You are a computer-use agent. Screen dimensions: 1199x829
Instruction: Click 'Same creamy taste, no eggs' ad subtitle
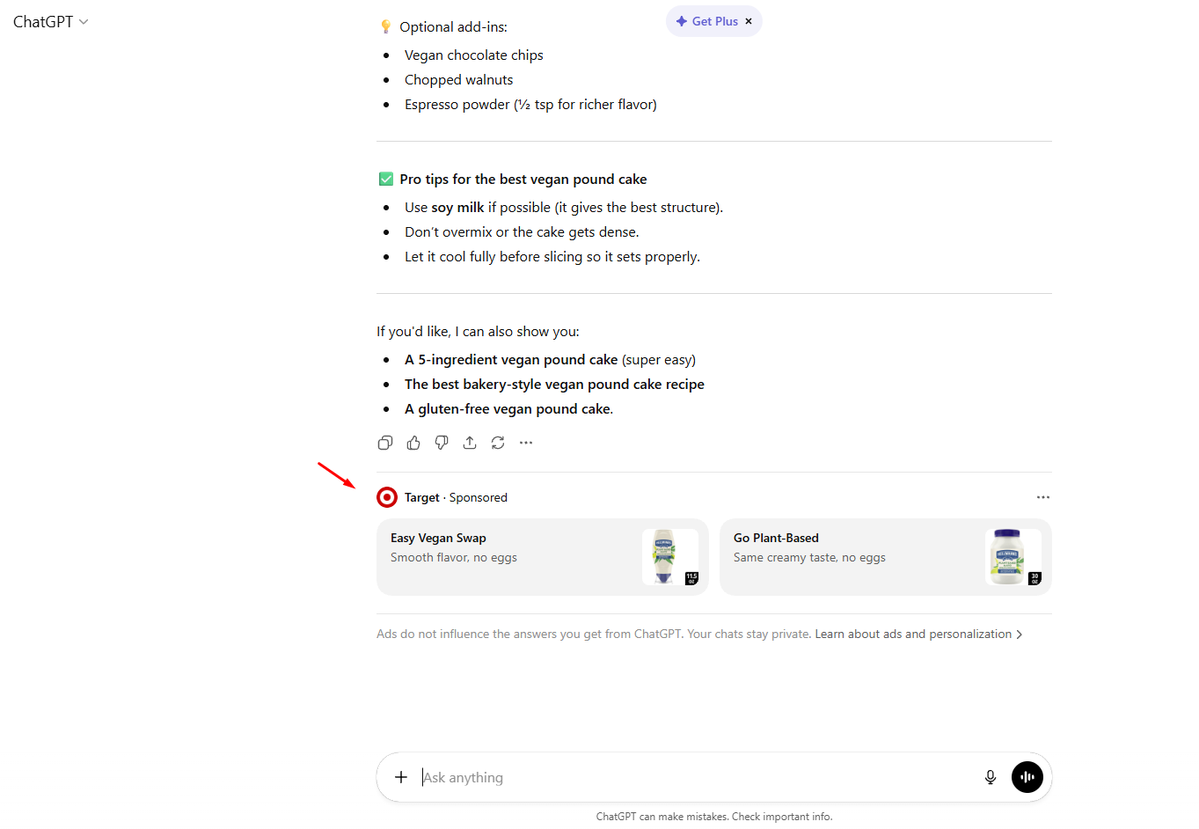coord(809,558)
